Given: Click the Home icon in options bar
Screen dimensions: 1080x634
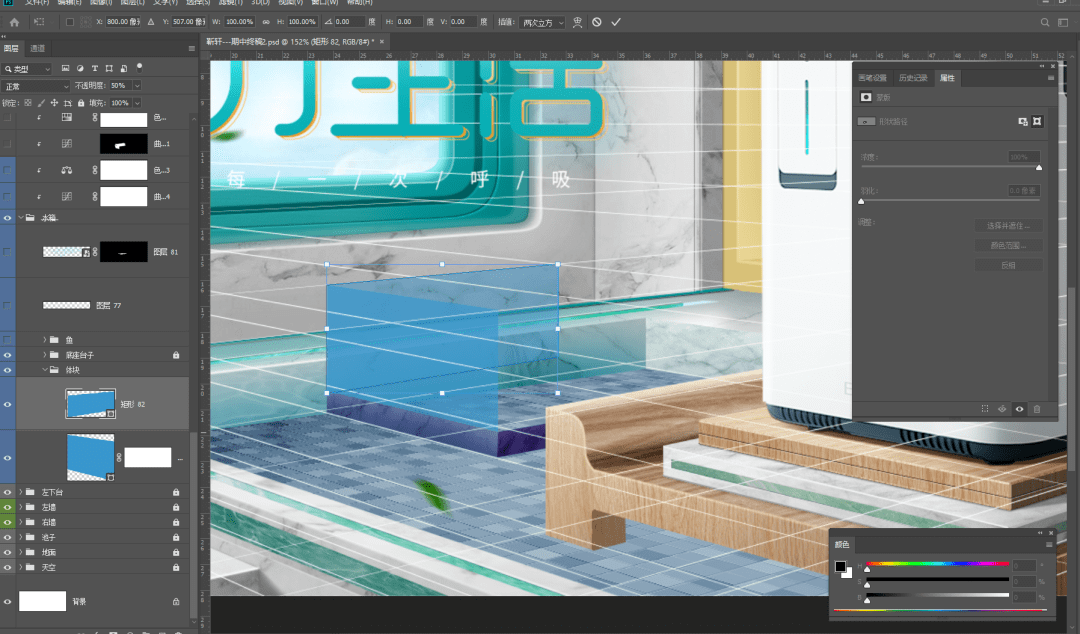Looking at the screenshot, I should (x=14, y=22).
